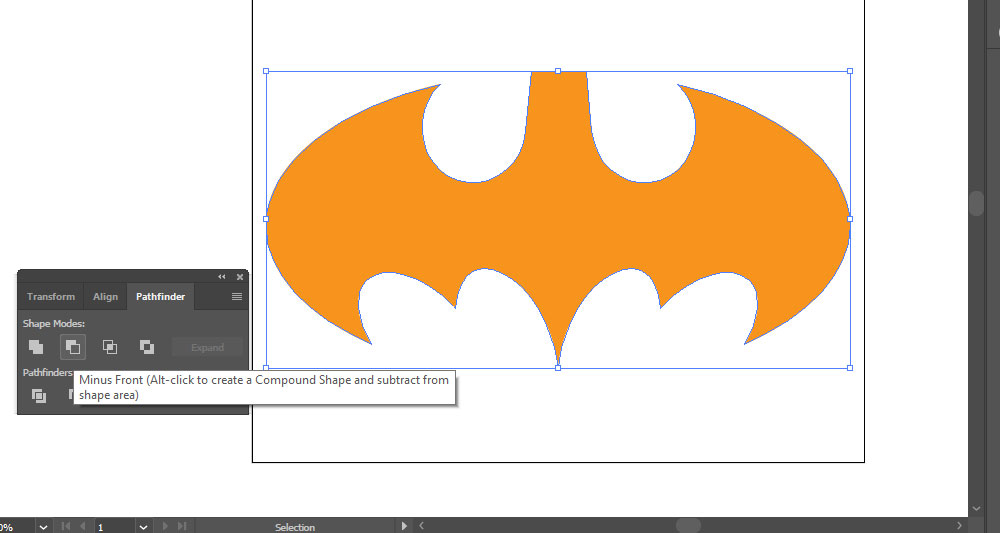Open status bar display options arrow
This screenshot has width=1000, height=533.
tap(404, 527)
